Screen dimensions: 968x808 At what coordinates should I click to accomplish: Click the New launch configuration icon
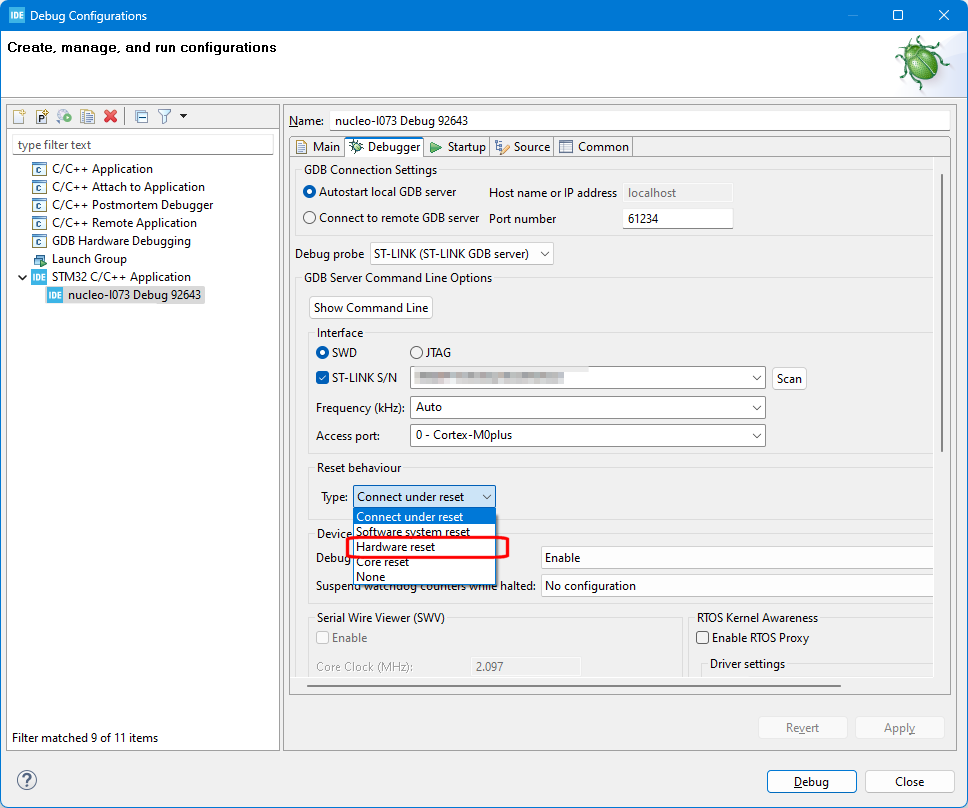[x=19, y=116]
